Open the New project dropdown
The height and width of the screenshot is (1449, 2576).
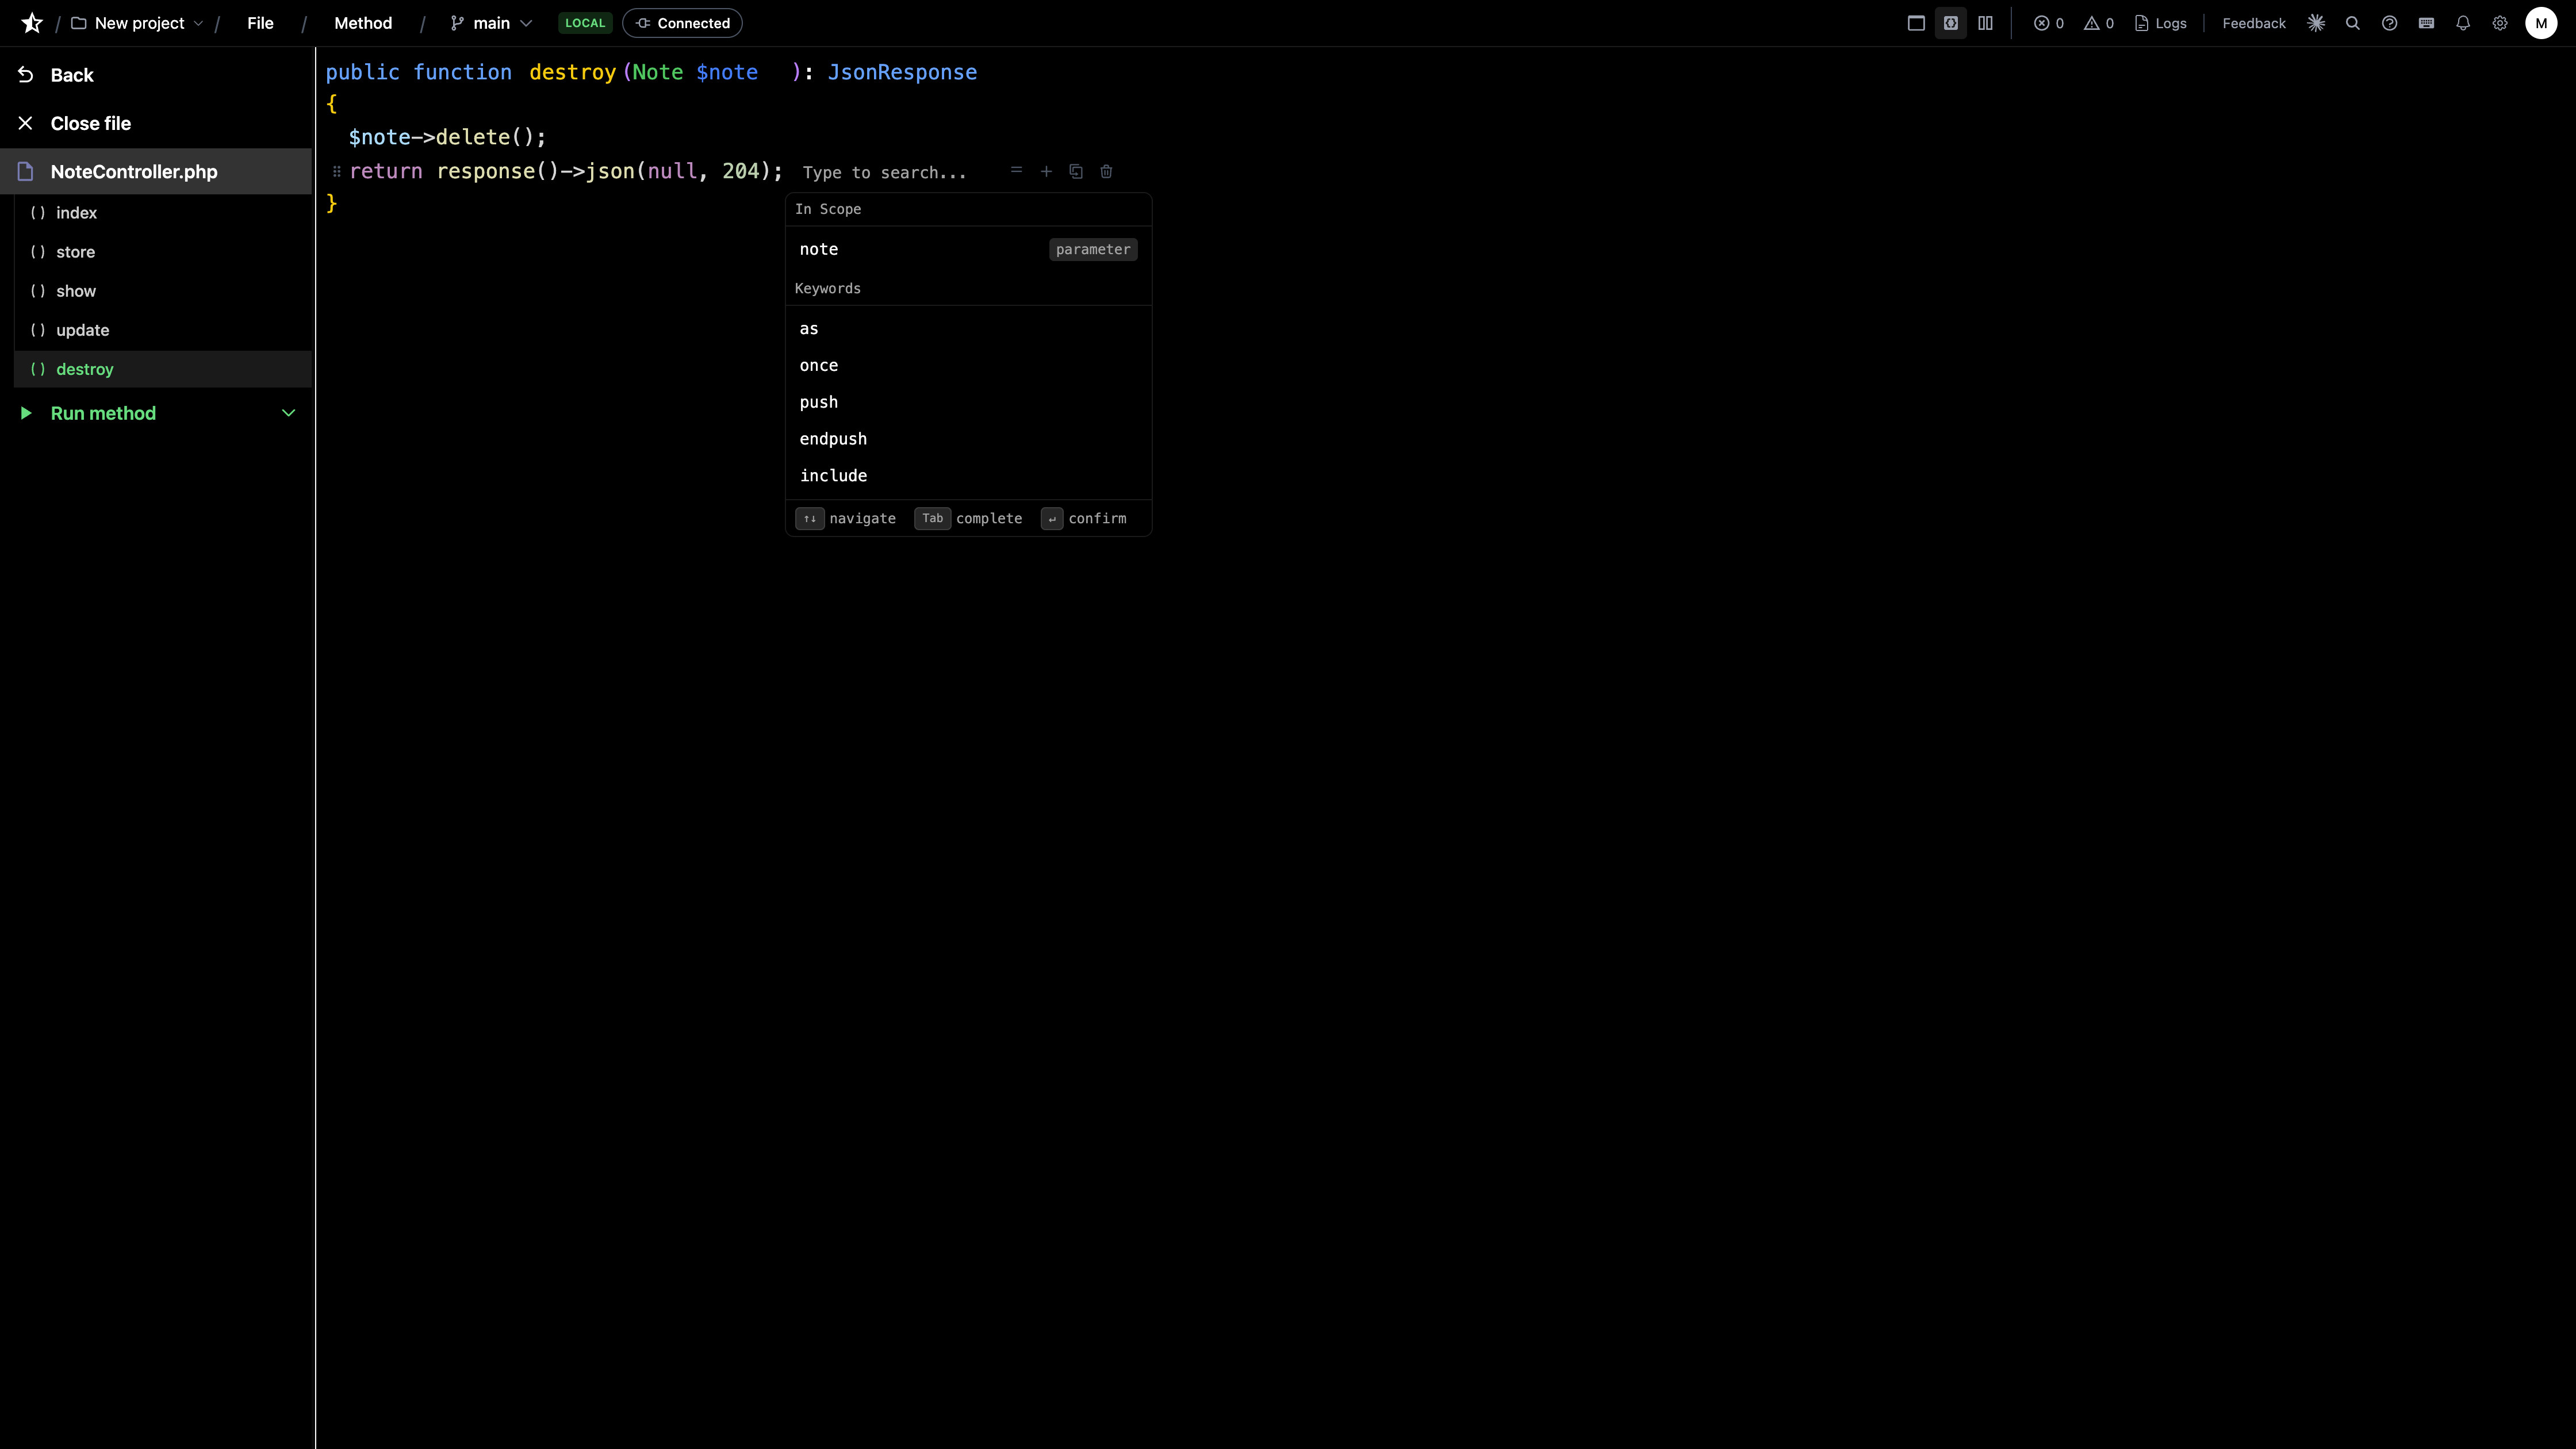140,22
